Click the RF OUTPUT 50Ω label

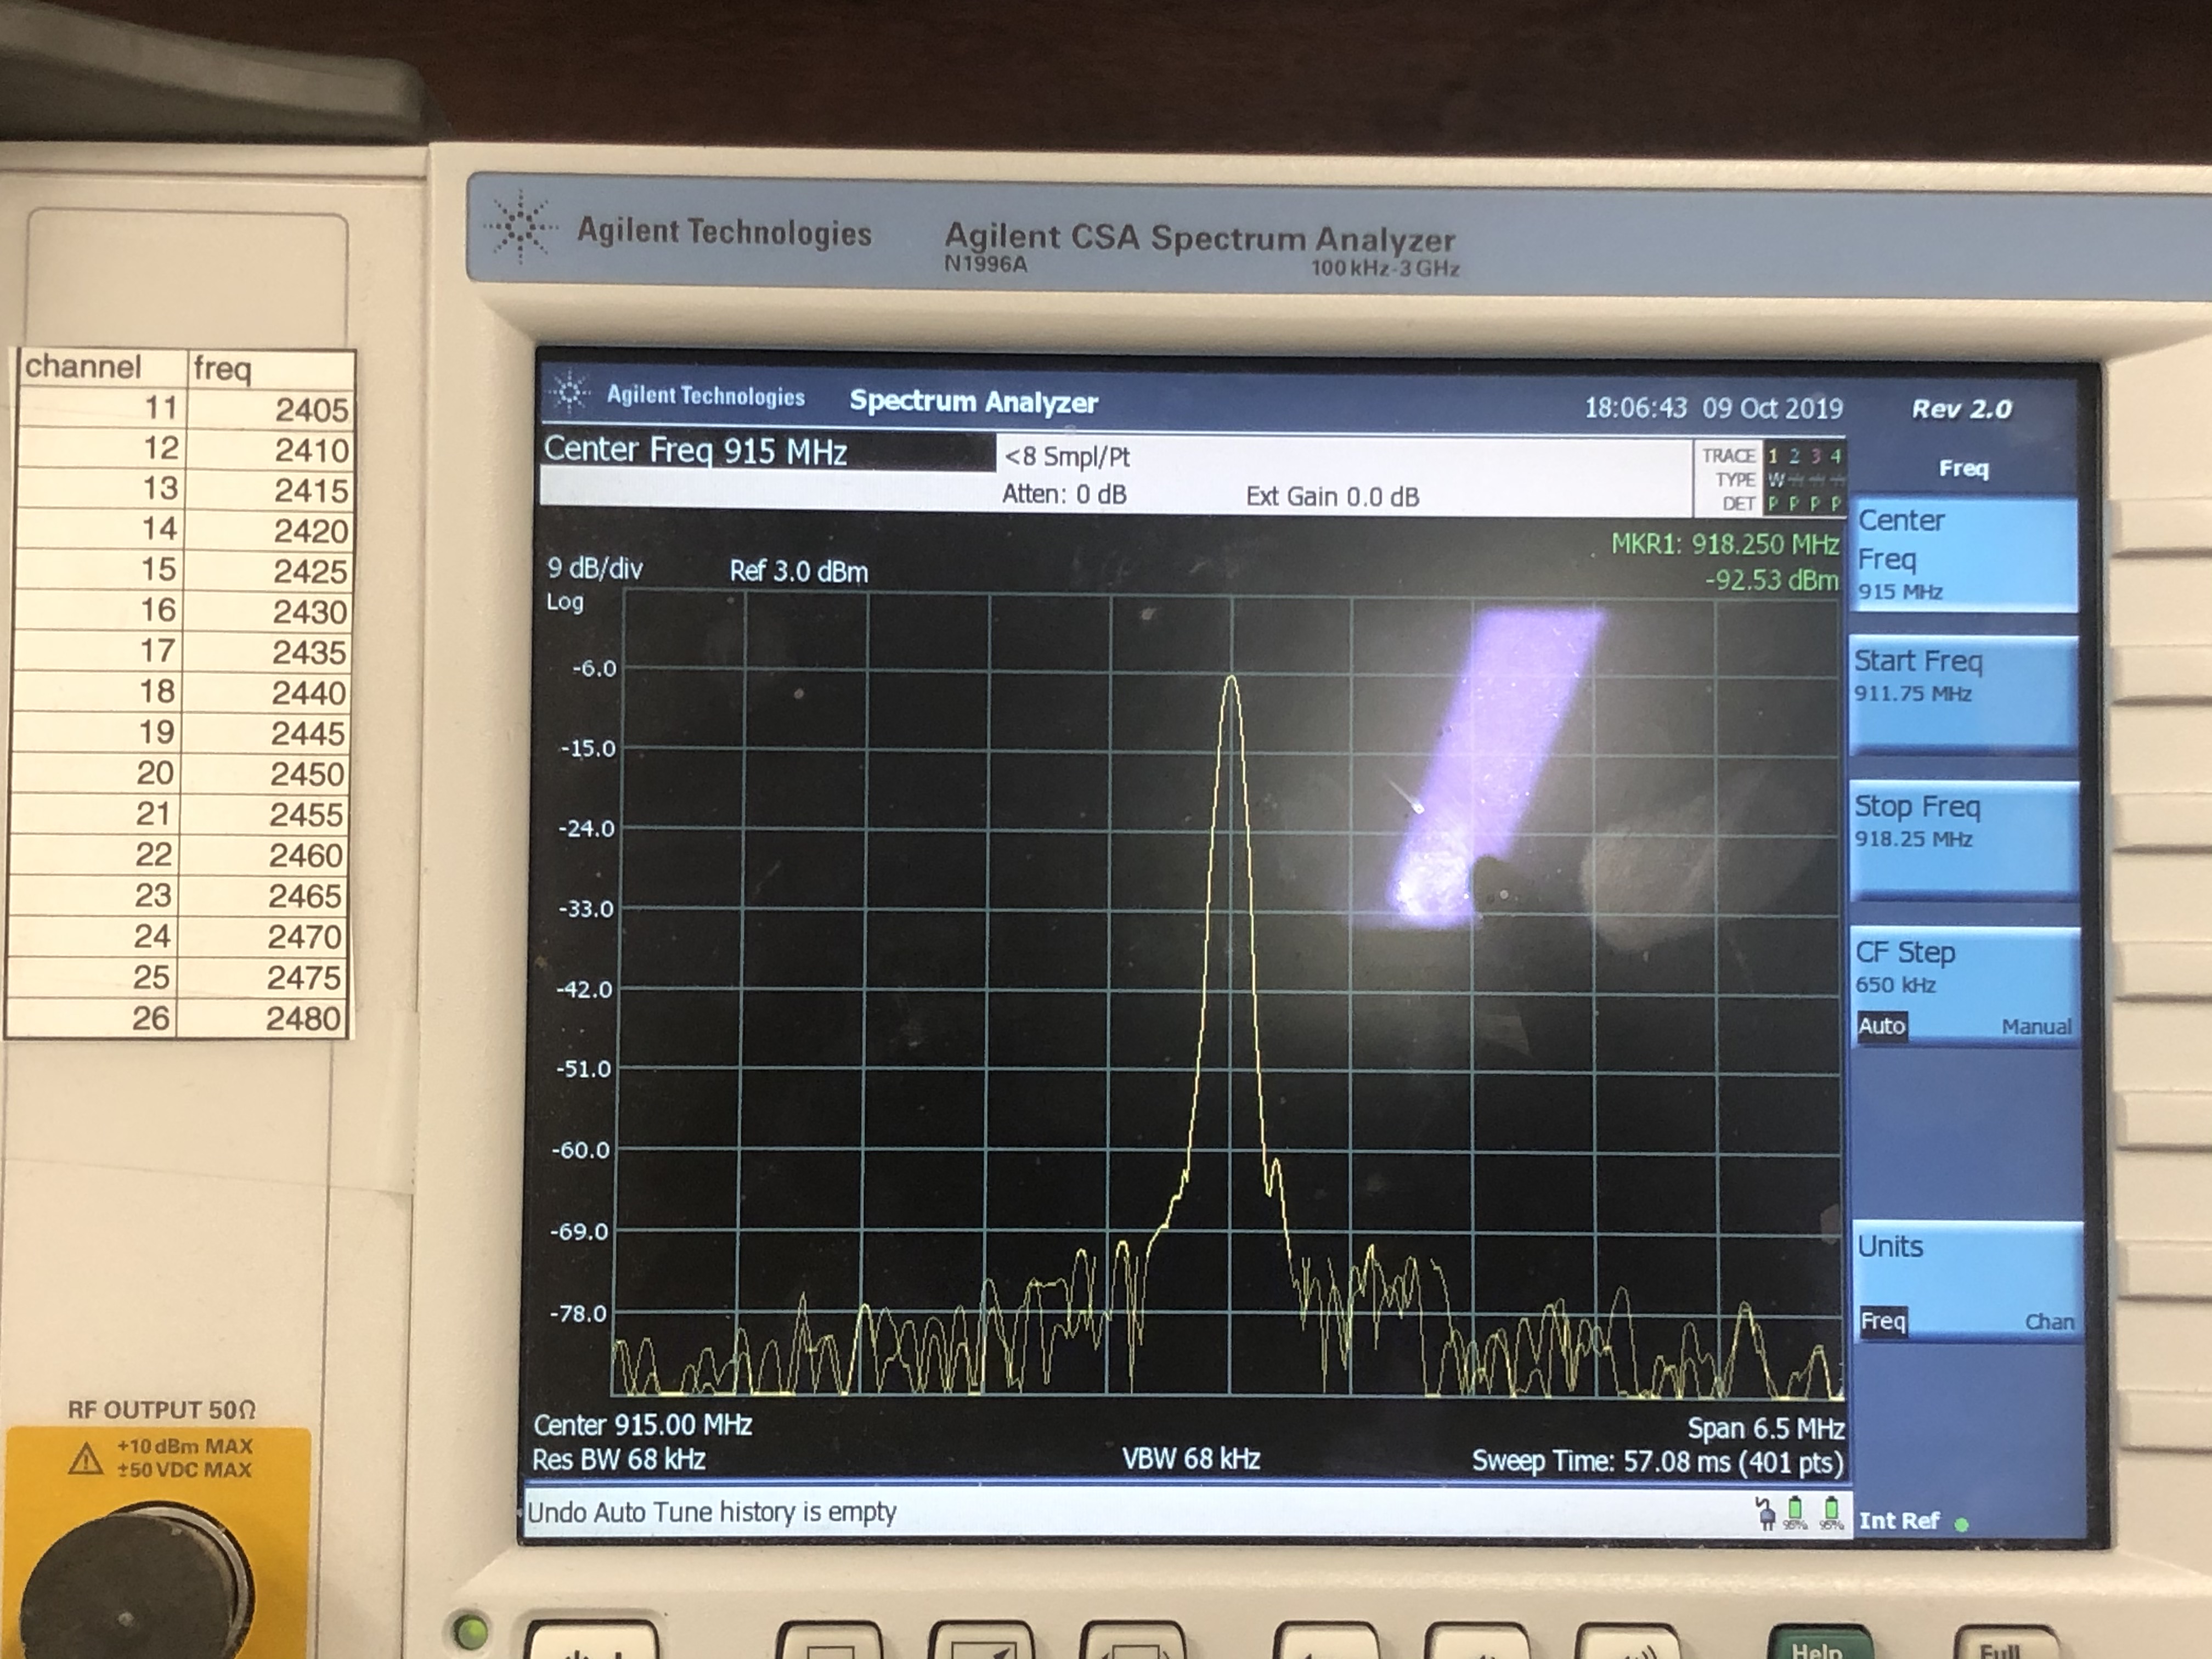[x=161, y=1410]
